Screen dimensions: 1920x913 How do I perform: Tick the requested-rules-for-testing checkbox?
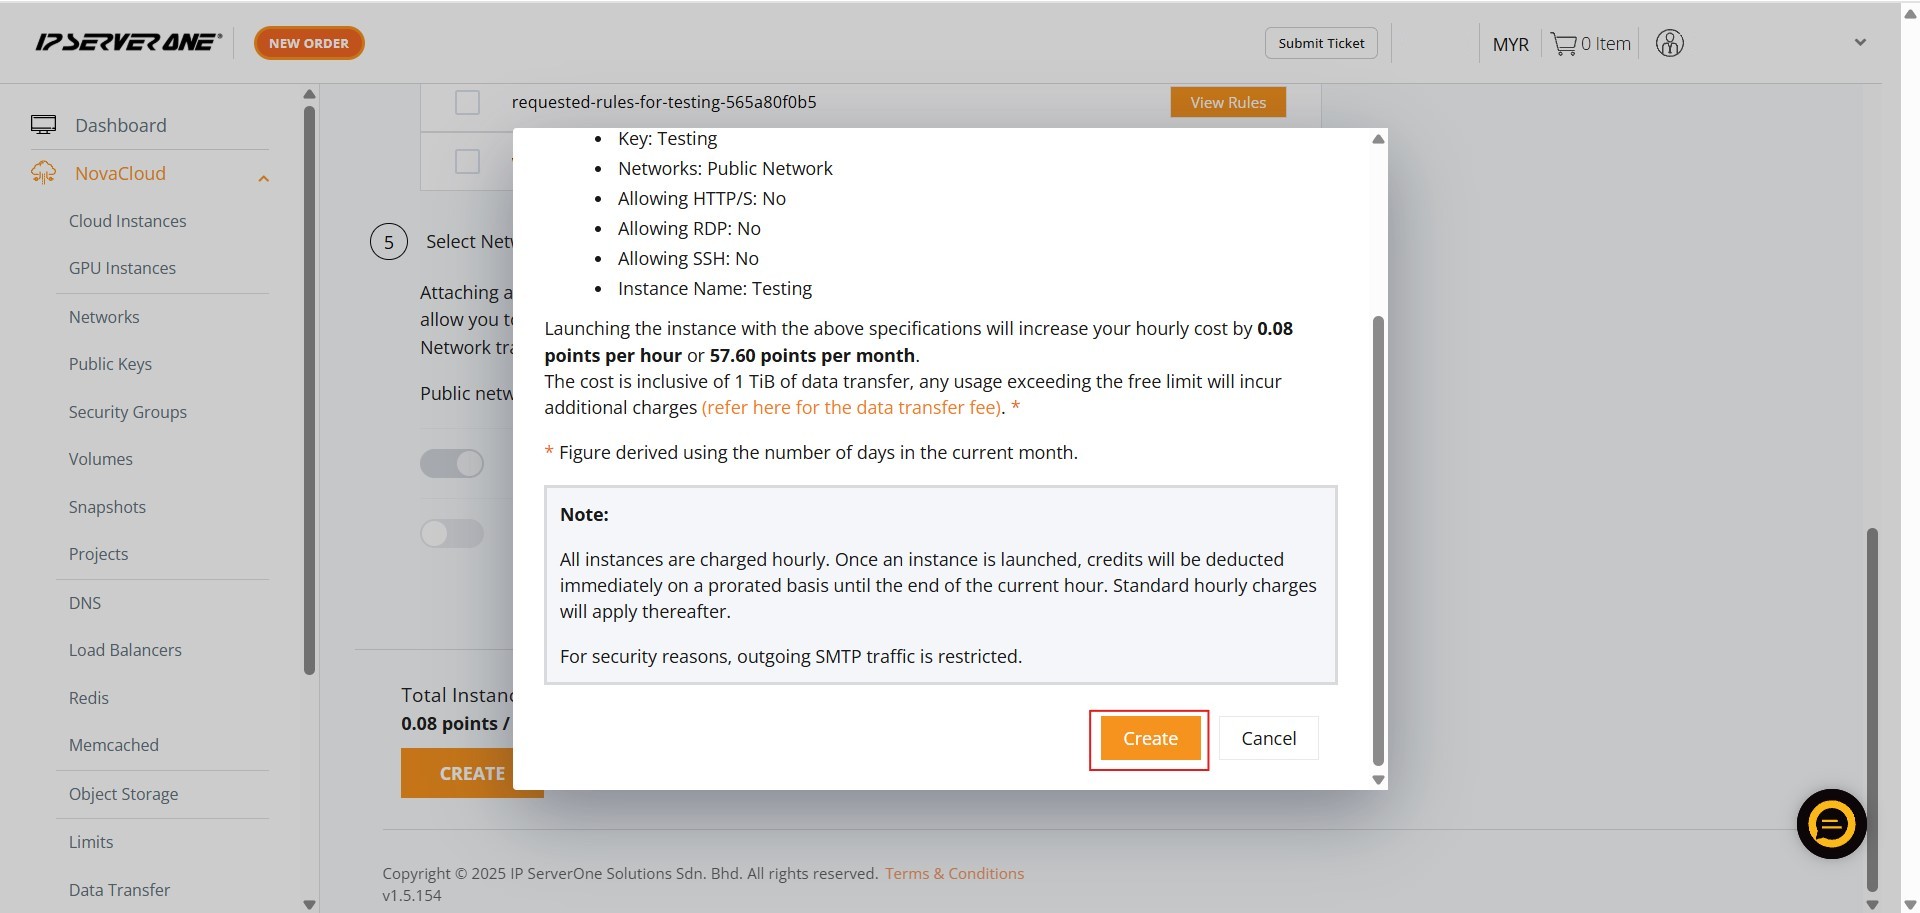467,102
